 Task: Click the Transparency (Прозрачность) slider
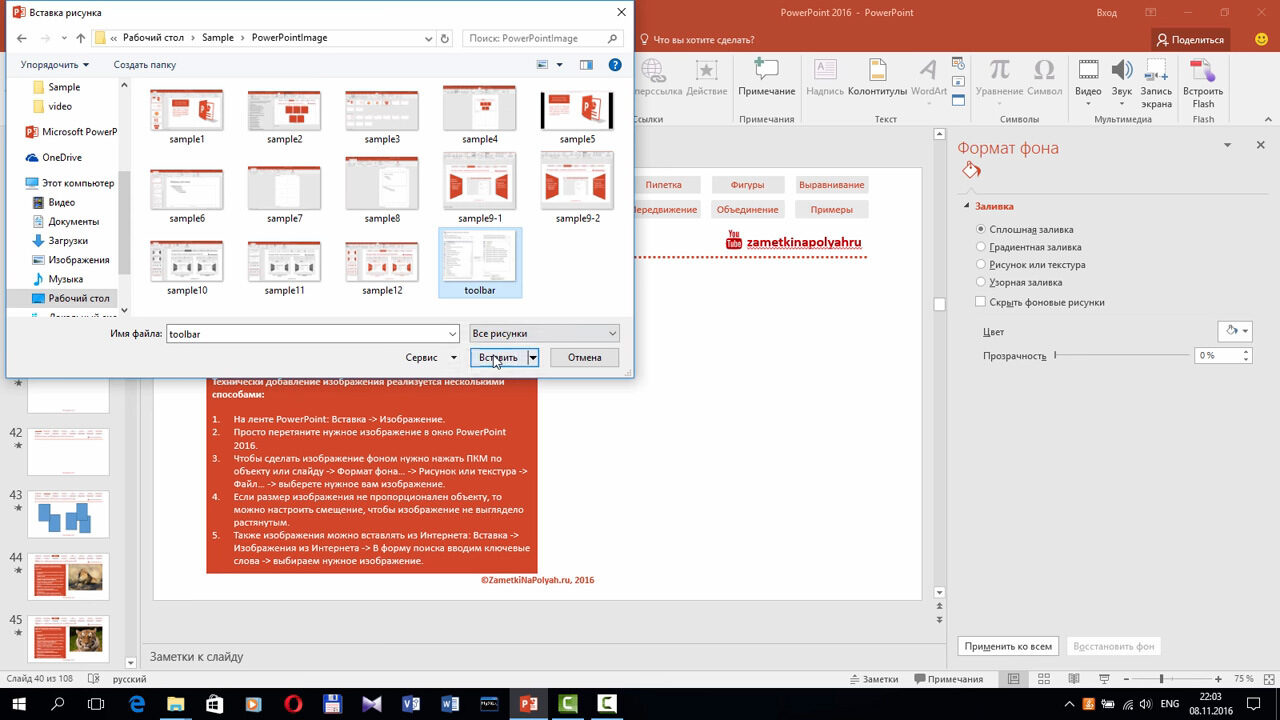pyautogui.click(x=1120, y=355)
